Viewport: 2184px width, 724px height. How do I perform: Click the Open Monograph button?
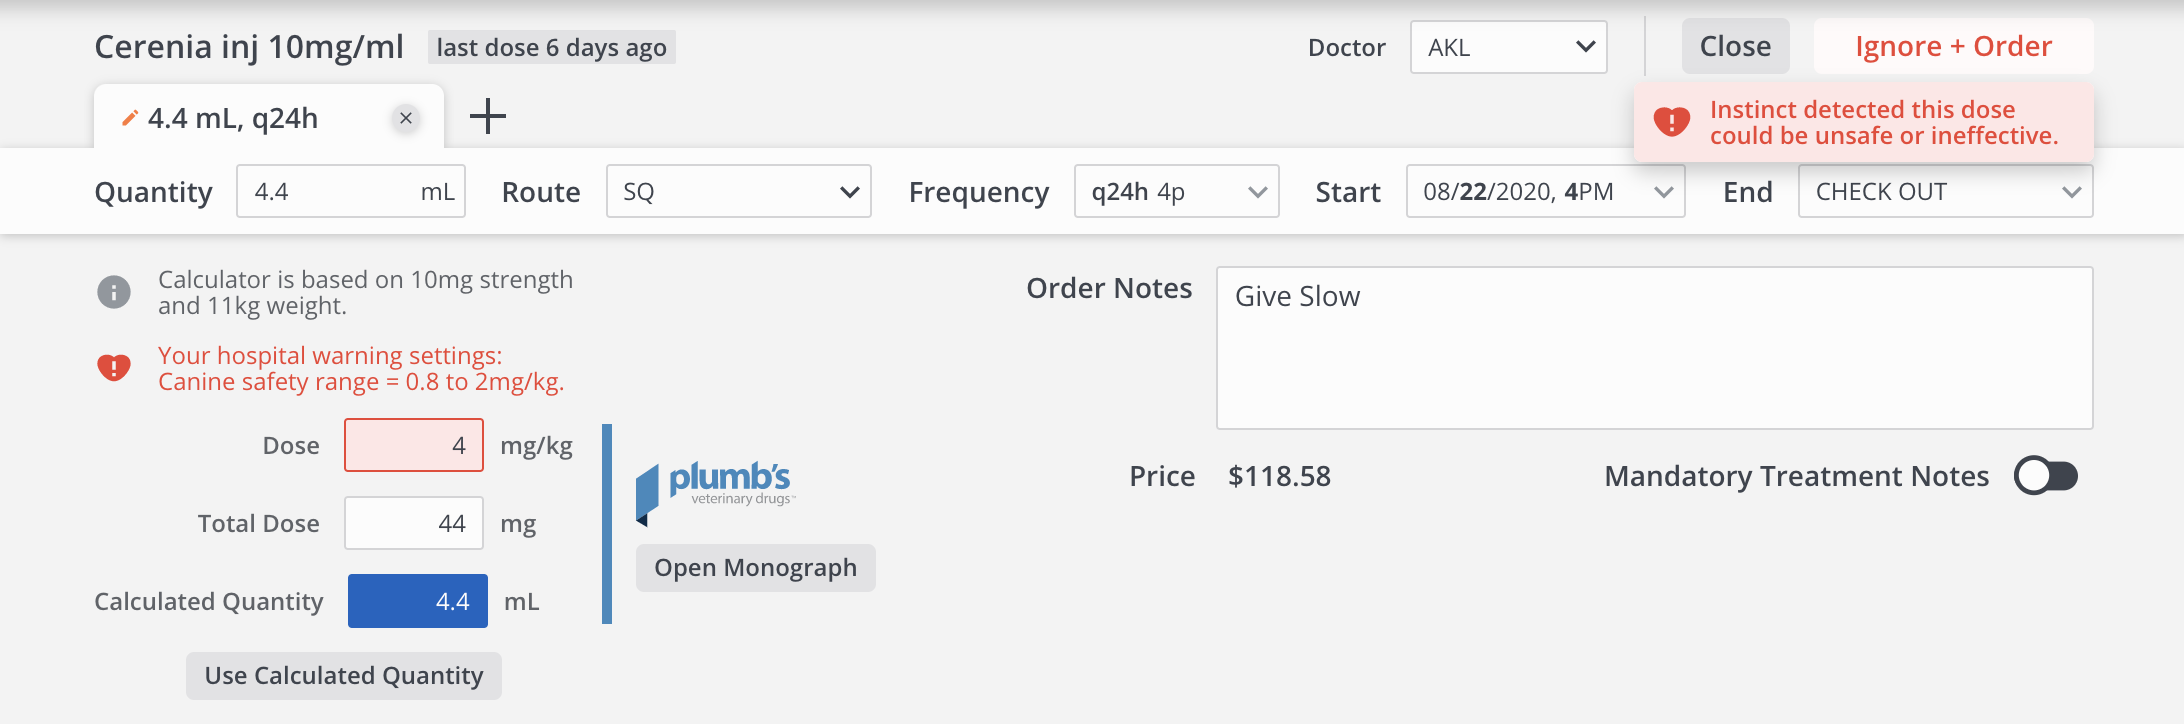tap(755, 568)
